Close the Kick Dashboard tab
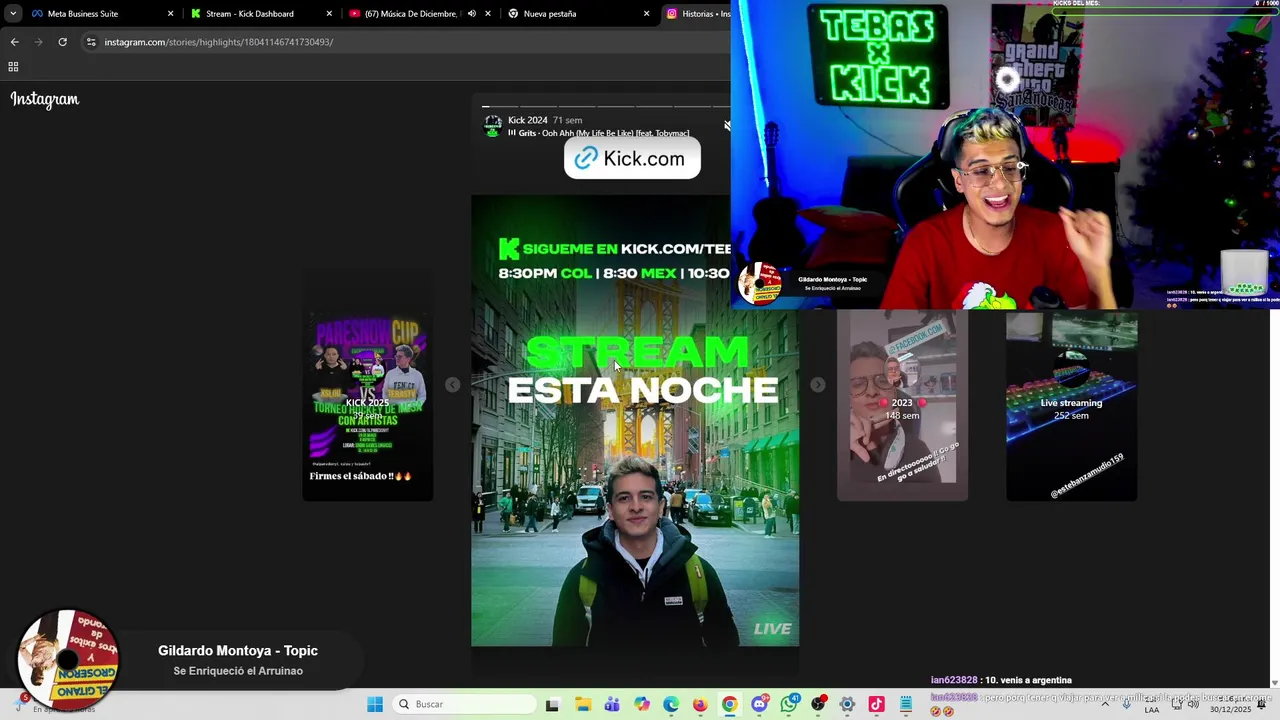This screenshot has width=1280, height=720. (330, 14)
